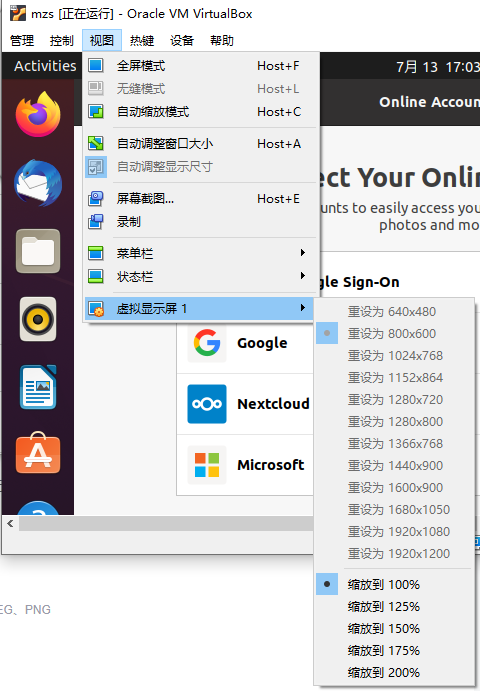The height and width of the screenshot is (691, 480).
Task: Click the horizontal scrollbar left arrow
Action: (10, 524)
